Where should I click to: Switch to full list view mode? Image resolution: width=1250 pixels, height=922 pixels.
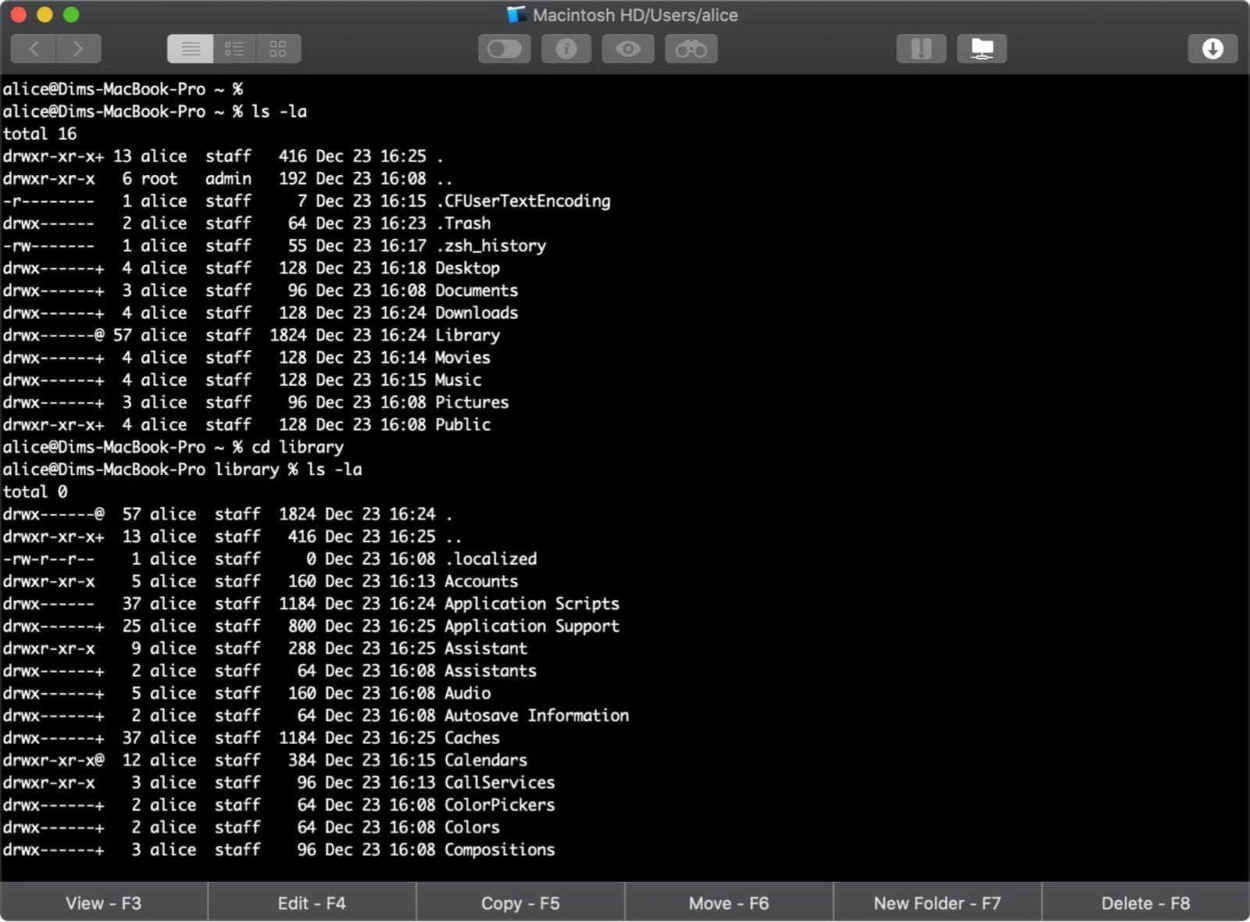click(x=190, y=48)
